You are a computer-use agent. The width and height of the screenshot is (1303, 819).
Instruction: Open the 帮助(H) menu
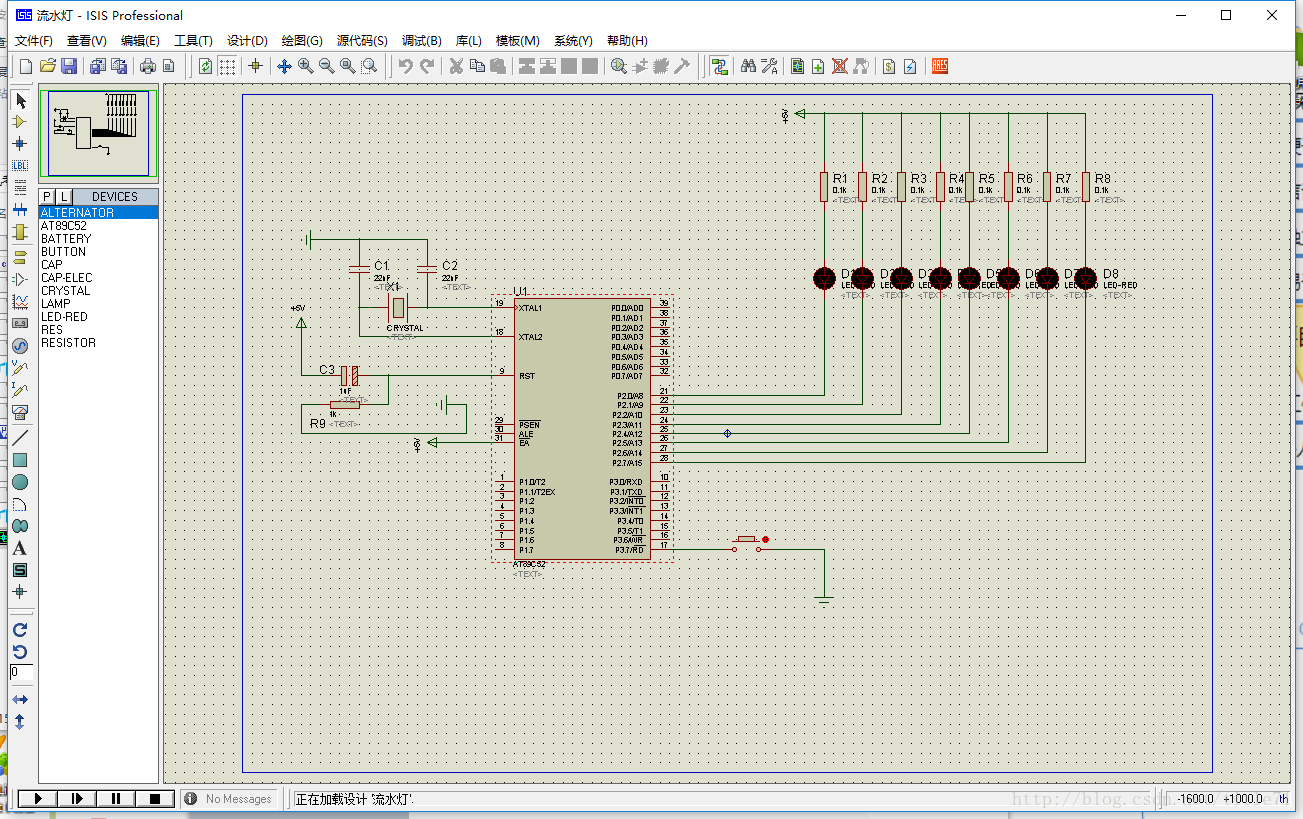[x=627, y=41]
